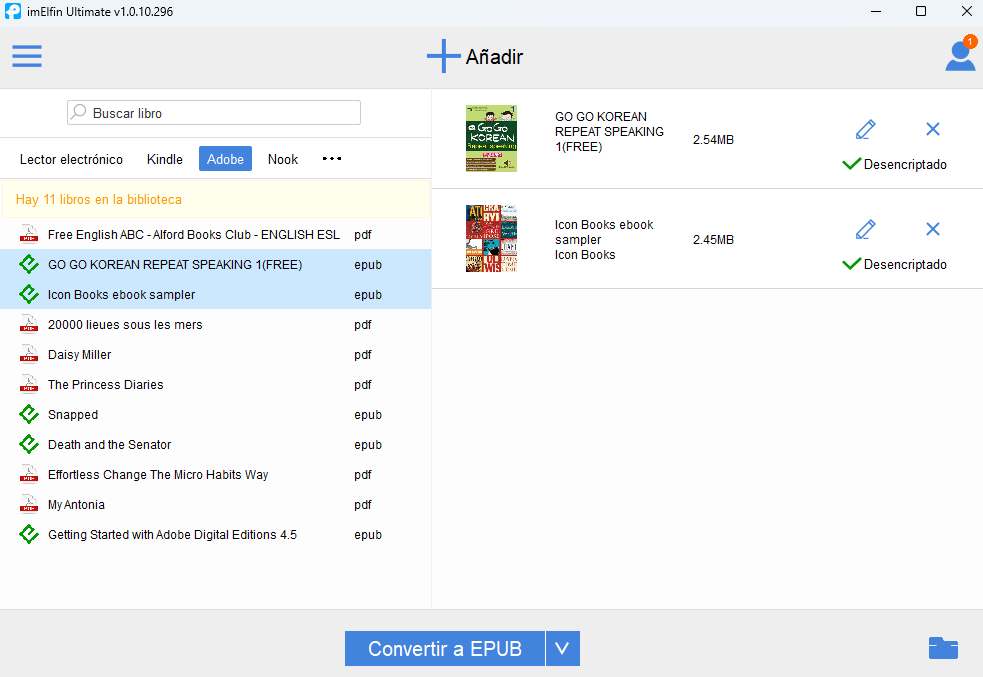Viewport: 983px width, 677px height.
Task: Click Convertir a EPUB button
Action: pyautogui.click(x=444, y=648)
